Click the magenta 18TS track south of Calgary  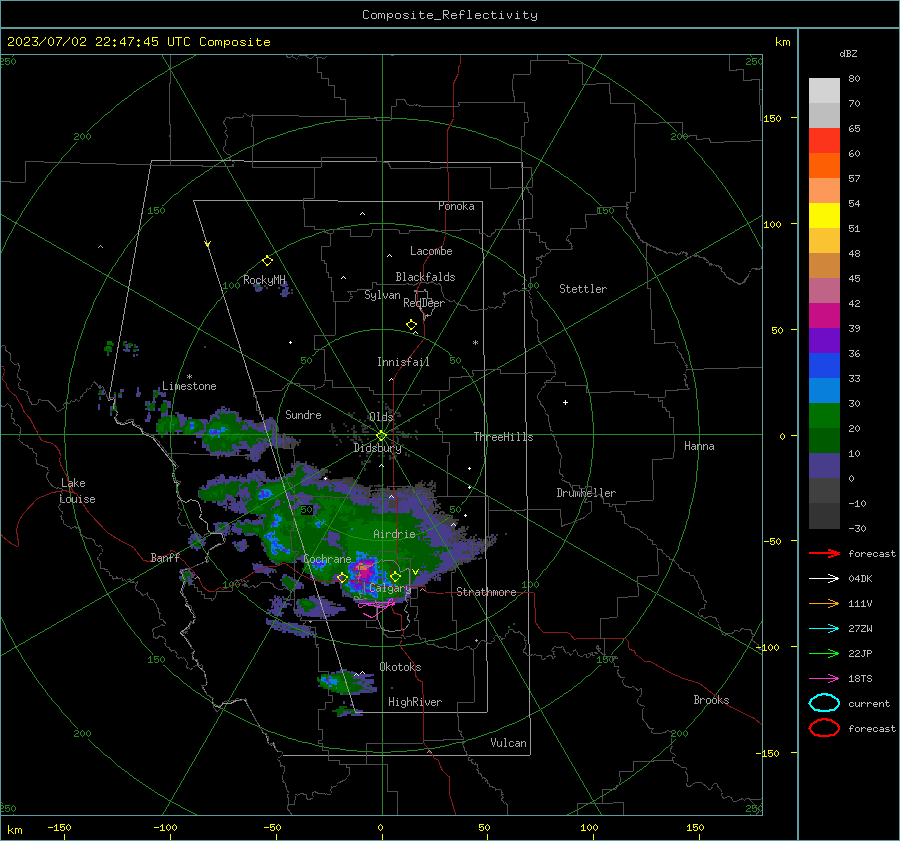tap(376, 606)
